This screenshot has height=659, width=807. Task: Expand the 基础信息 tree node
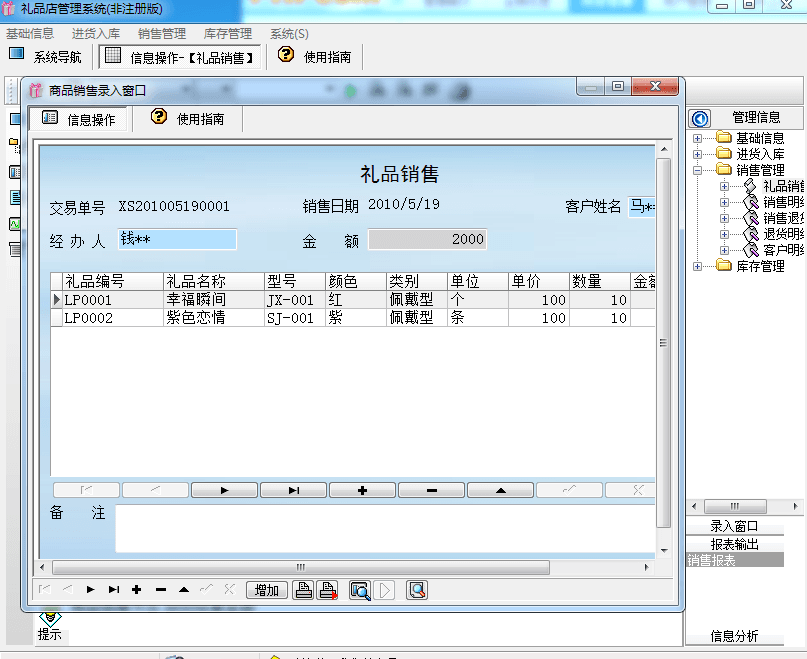tap(697, 138)
